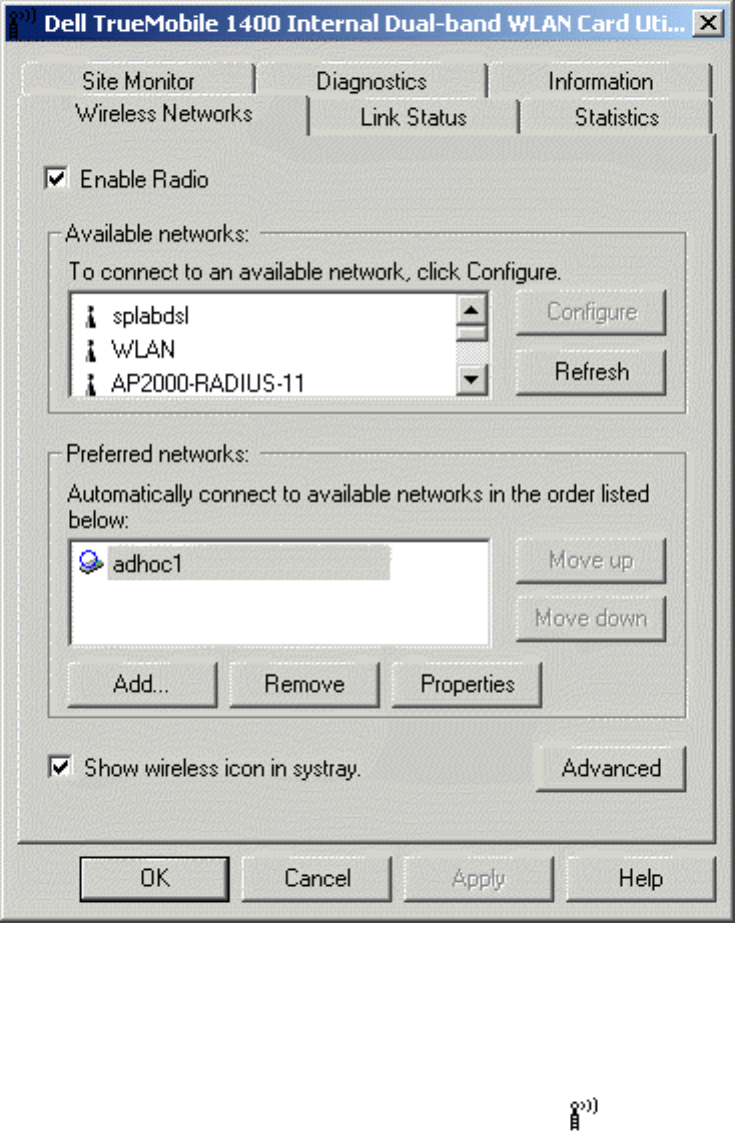Refresh the available networks list

591,372
